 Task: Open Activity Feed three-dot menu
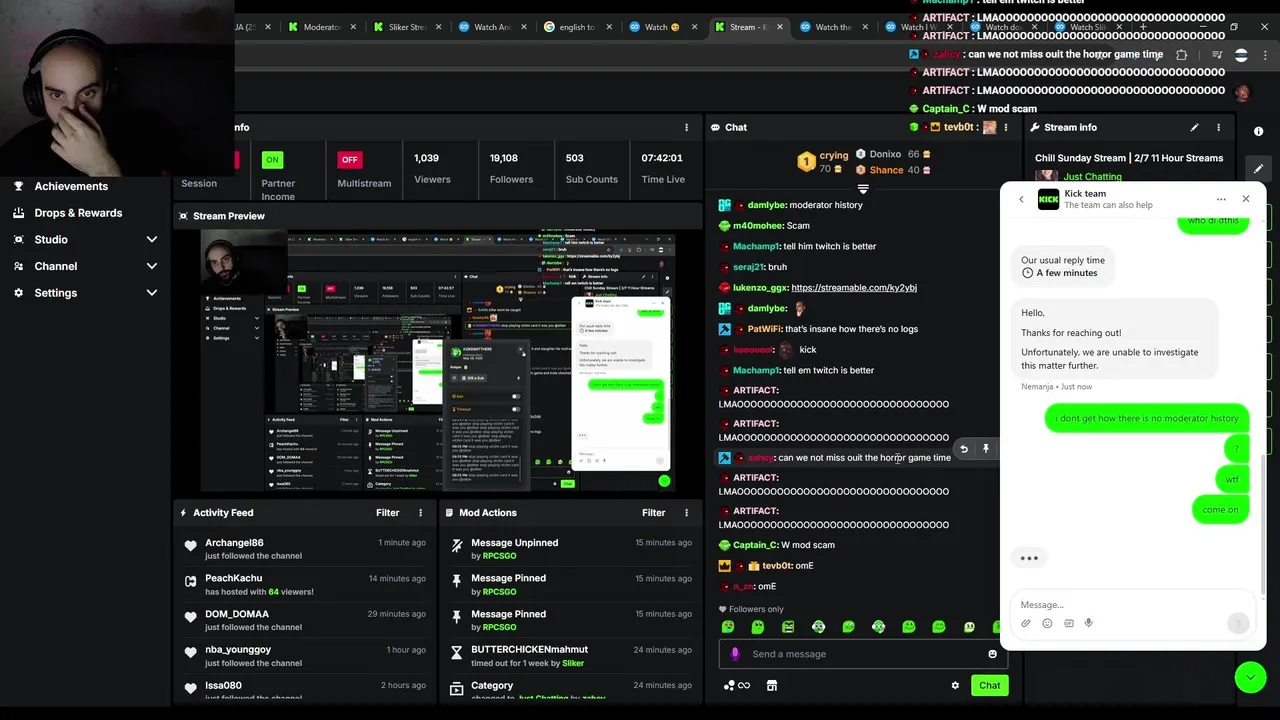[x=420, y=513]
